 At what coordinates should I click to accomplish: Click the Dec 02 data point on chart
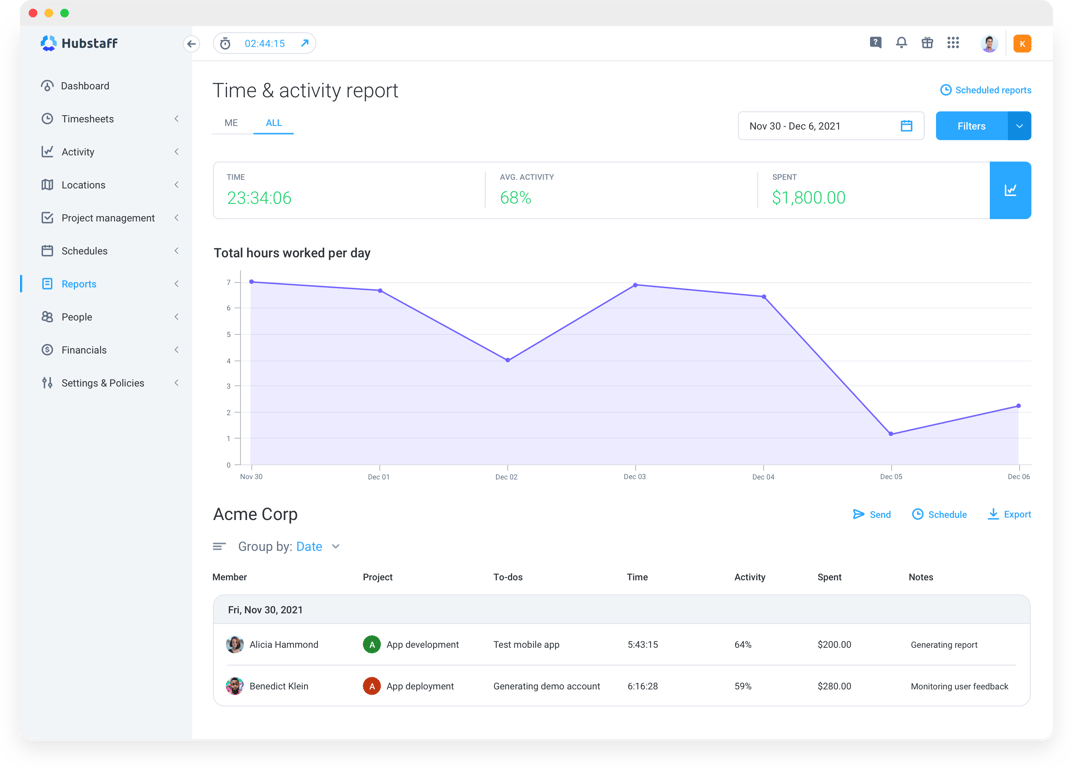508,360
